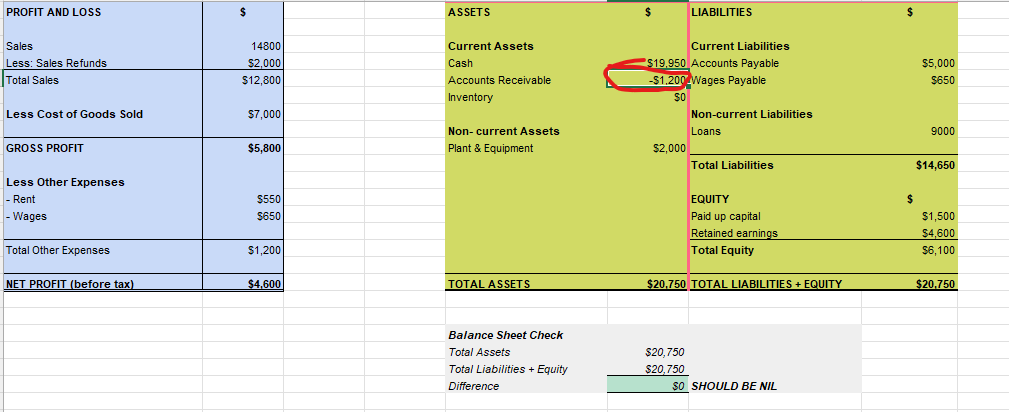The image size is (1009, 412).
Task: Click the Cost of Goods Sold value $7,000
Action: tap(264, 115)
